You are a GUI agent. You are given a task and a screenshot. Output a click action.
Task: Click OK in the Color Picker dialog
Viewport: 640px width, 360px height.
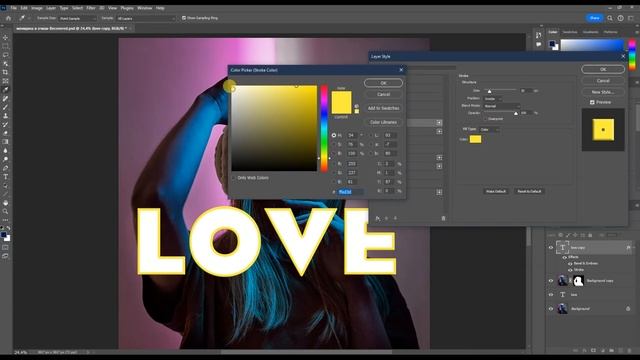(x=383, y=83)
